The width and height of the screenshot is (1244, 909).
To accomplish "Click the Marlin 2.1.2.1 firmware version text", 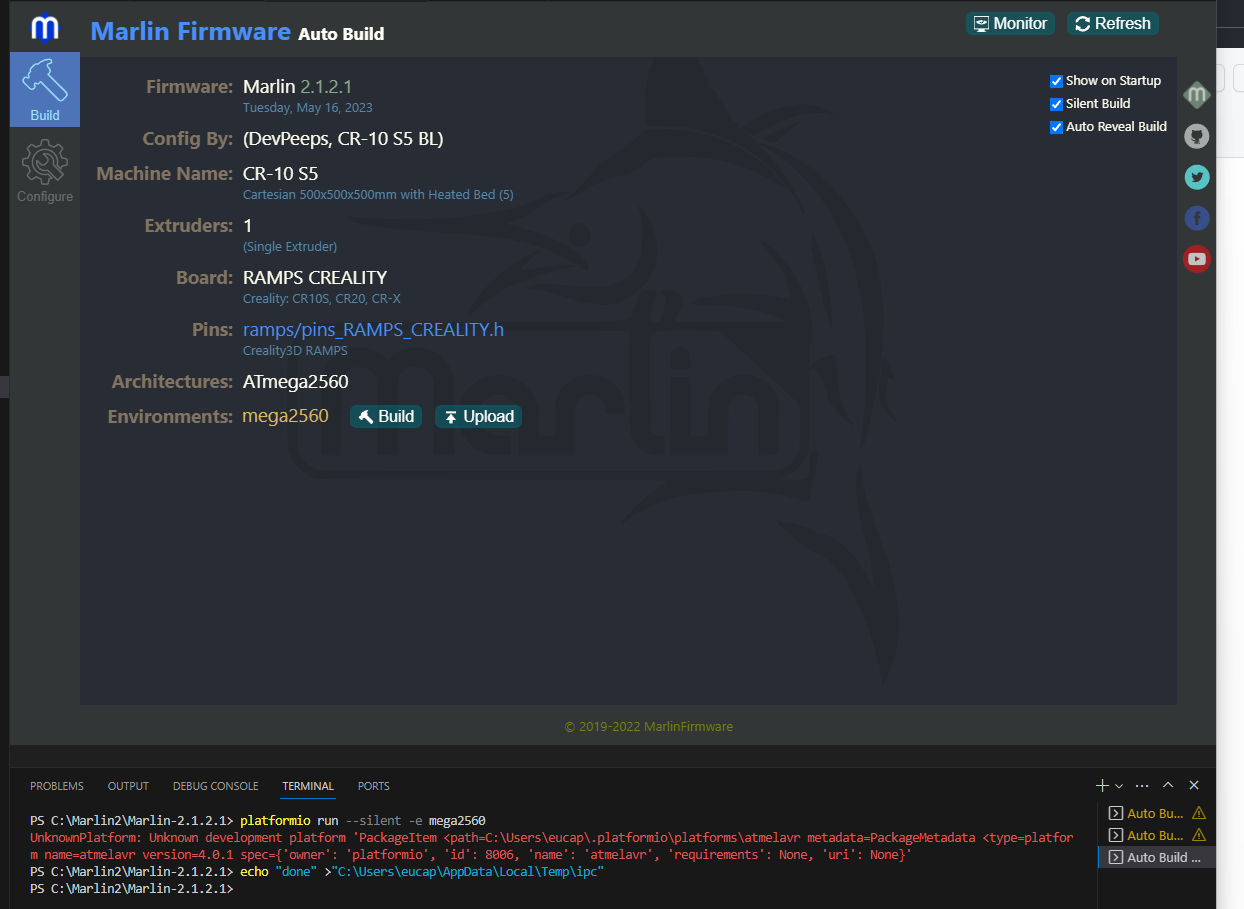I will click(x=297, y=87).
